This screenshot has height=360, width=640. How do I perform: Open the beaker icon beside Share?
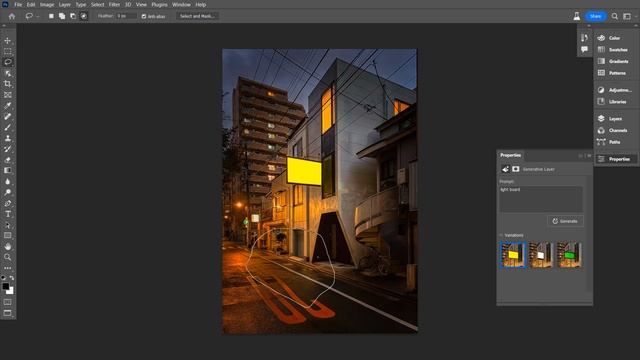pos(576,16)
